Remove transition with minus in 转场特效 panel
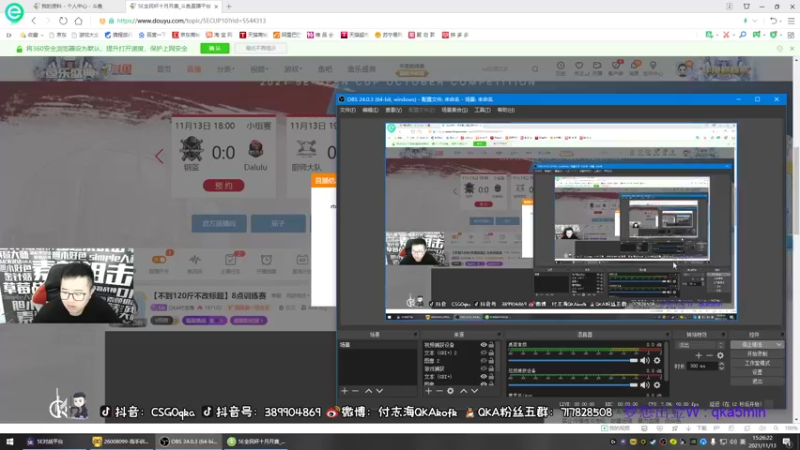 (709, 355)
